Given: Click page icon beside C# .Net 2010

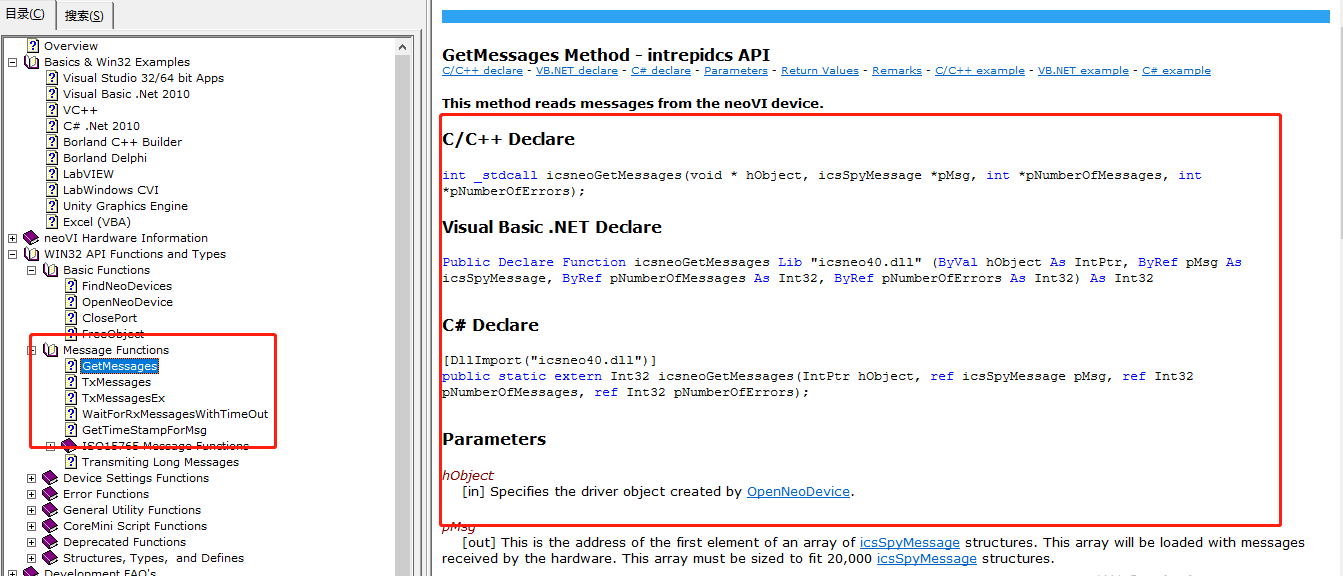Looking at the screenshot, I should 52,126.
